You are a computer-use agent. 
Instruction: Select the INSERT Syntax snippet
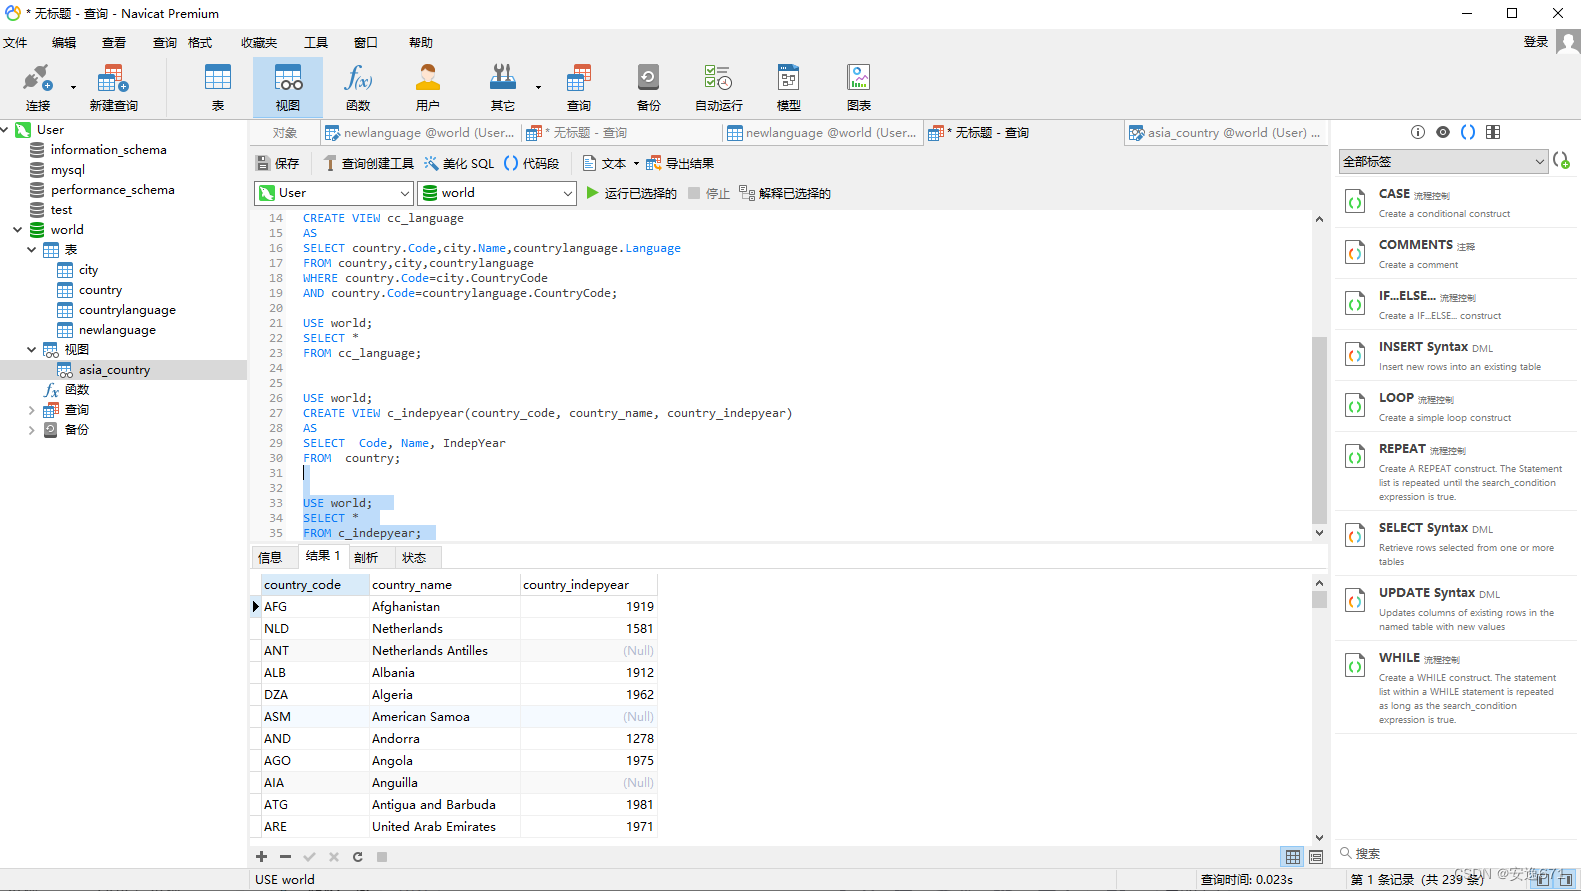[1456, 356]
